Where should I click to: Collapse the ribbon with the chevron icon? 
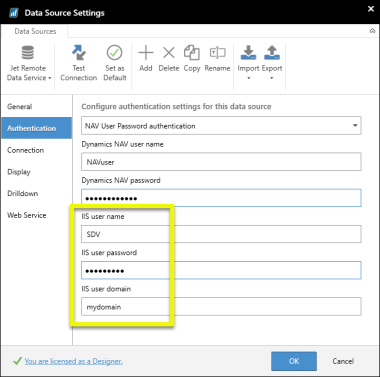click(x=372, y=31)
